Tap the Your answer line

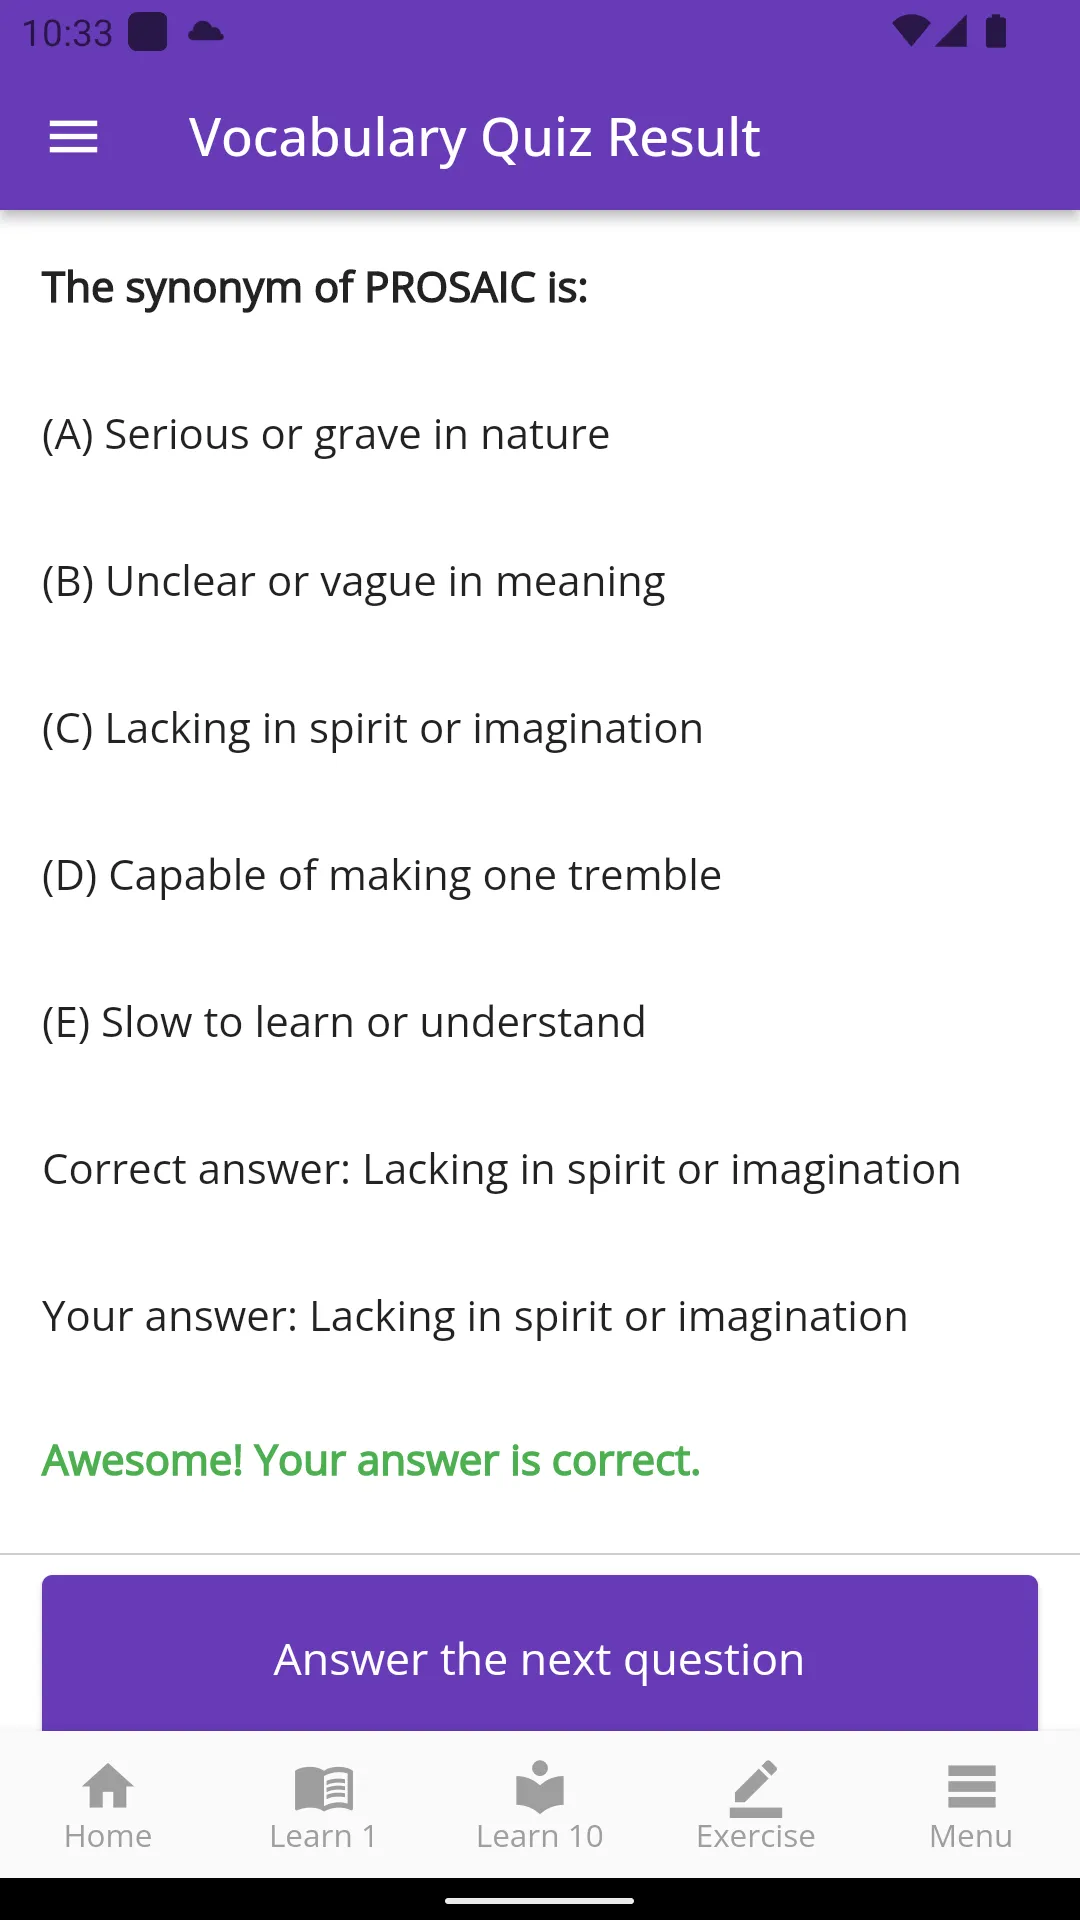(x=475, y=1317)
